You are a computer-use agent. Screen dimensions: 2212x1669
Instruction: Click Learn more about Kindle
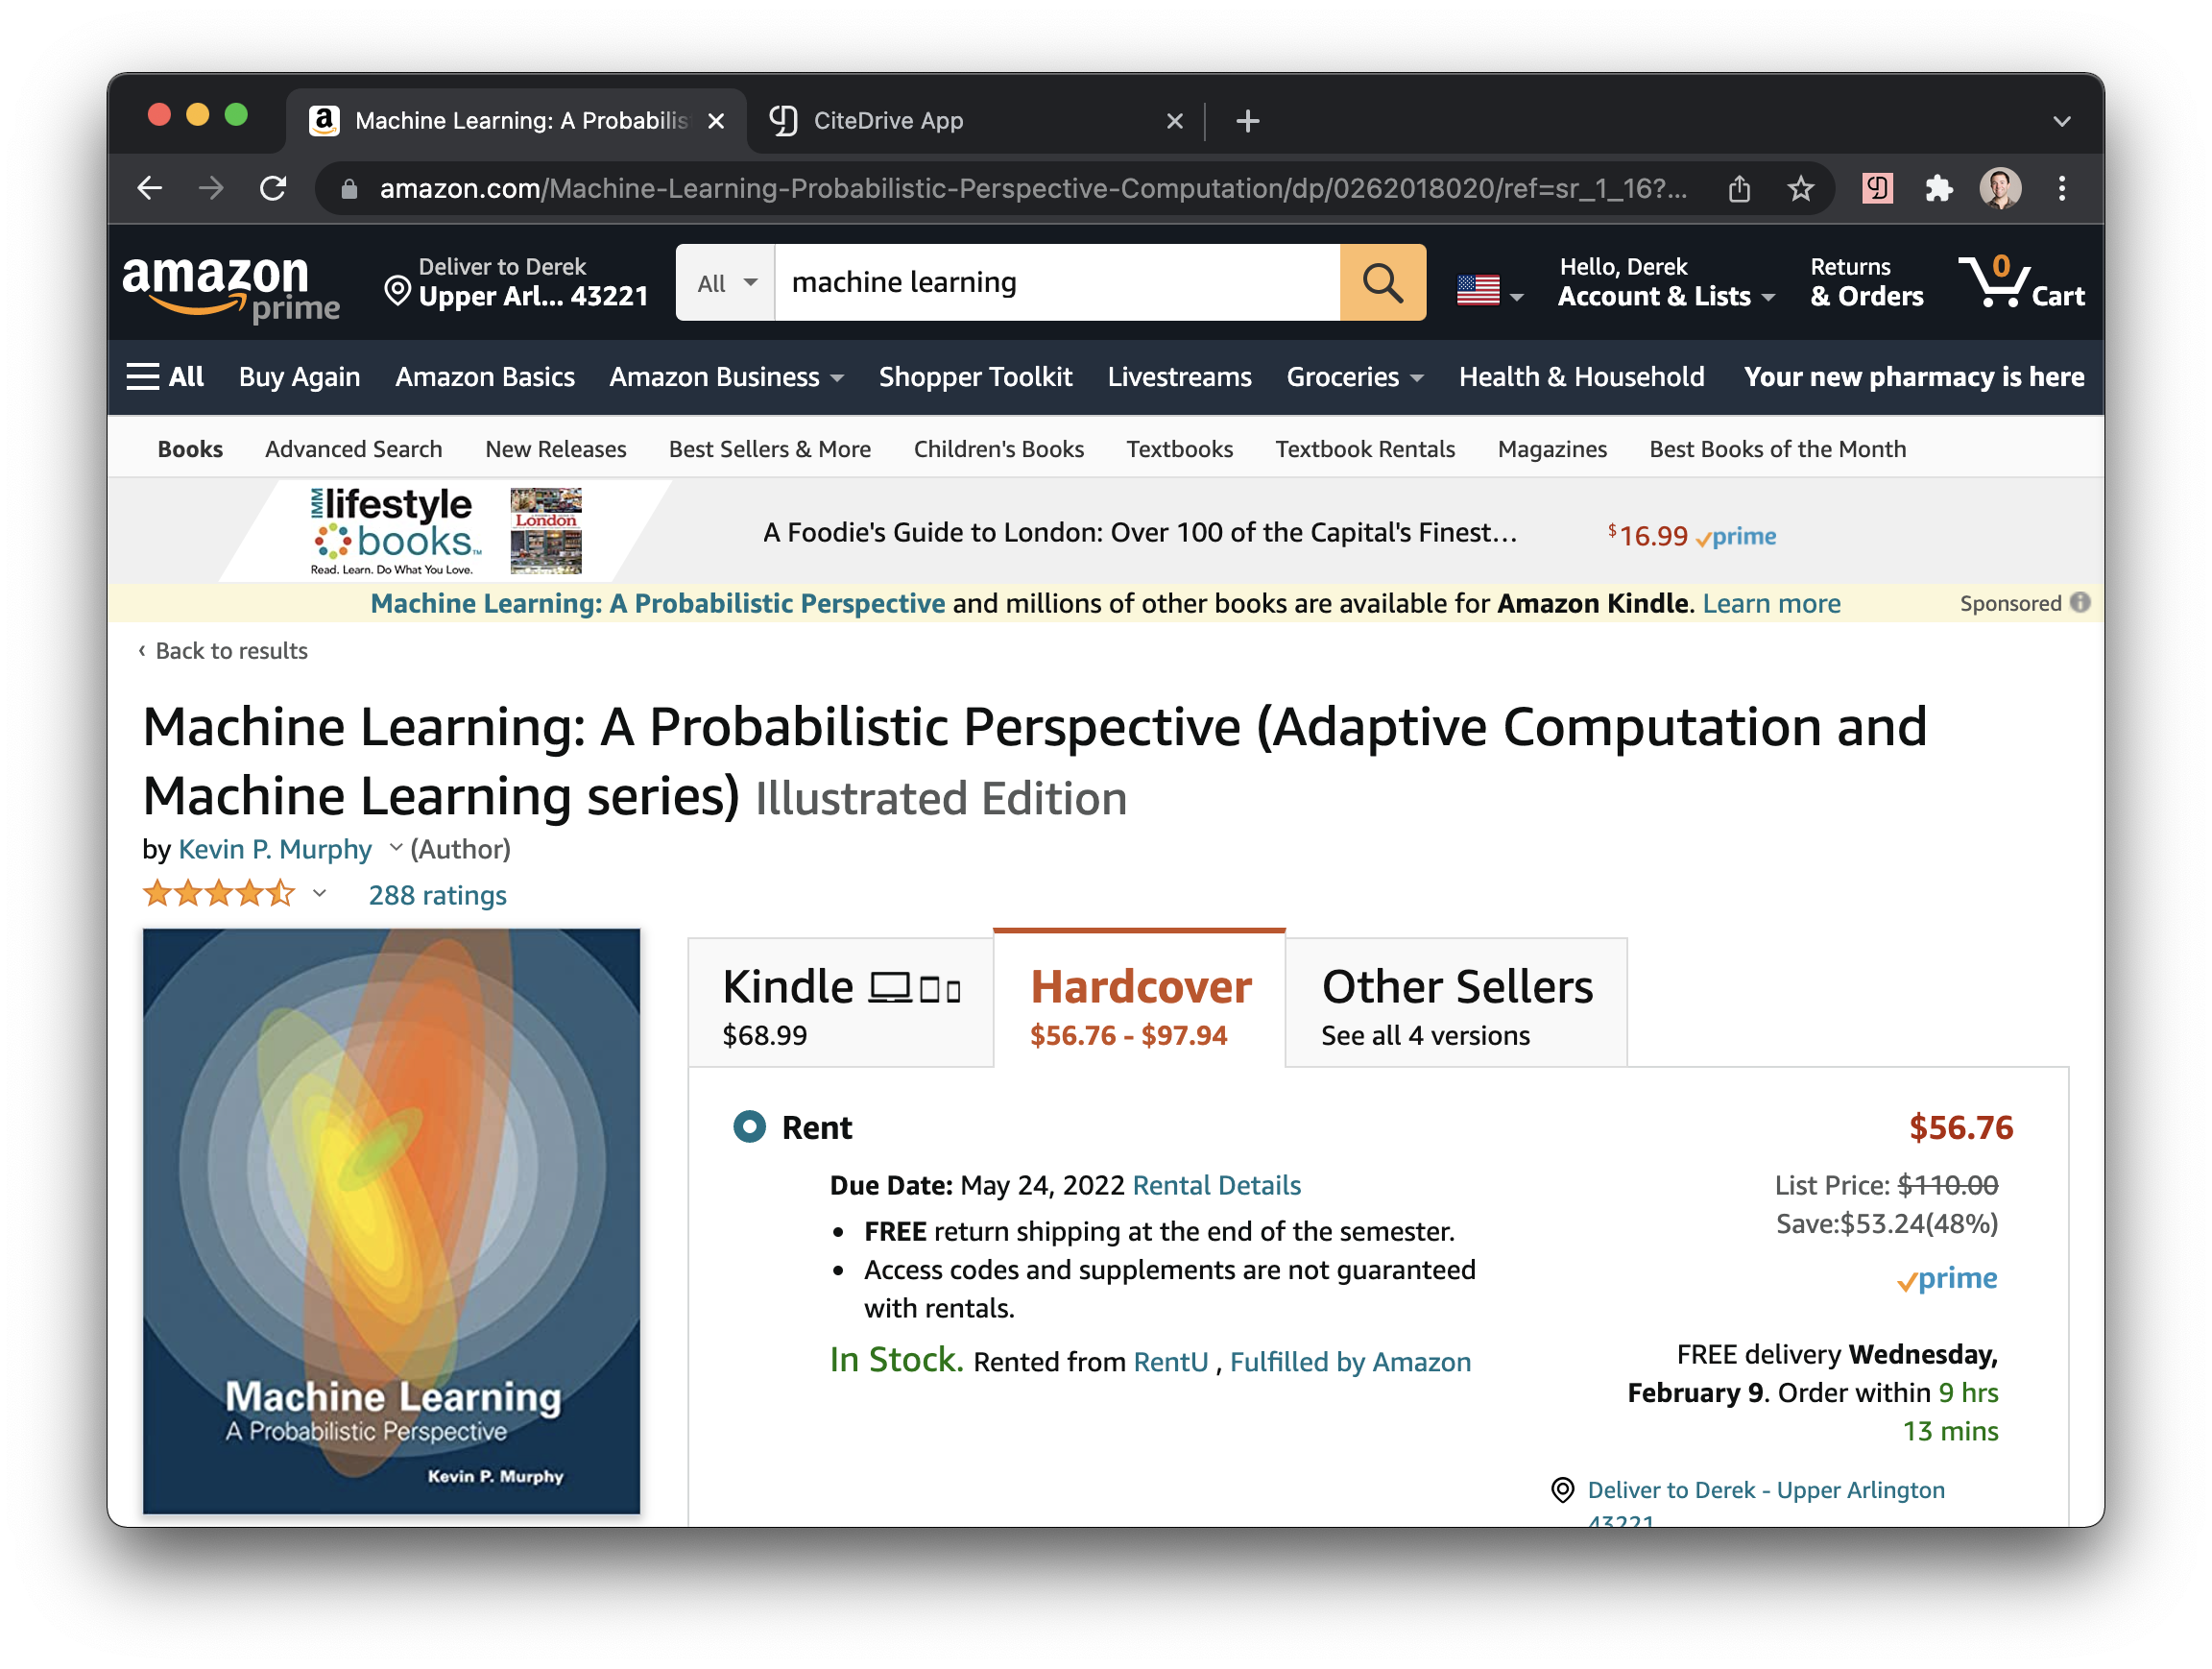coord(1771,604)
